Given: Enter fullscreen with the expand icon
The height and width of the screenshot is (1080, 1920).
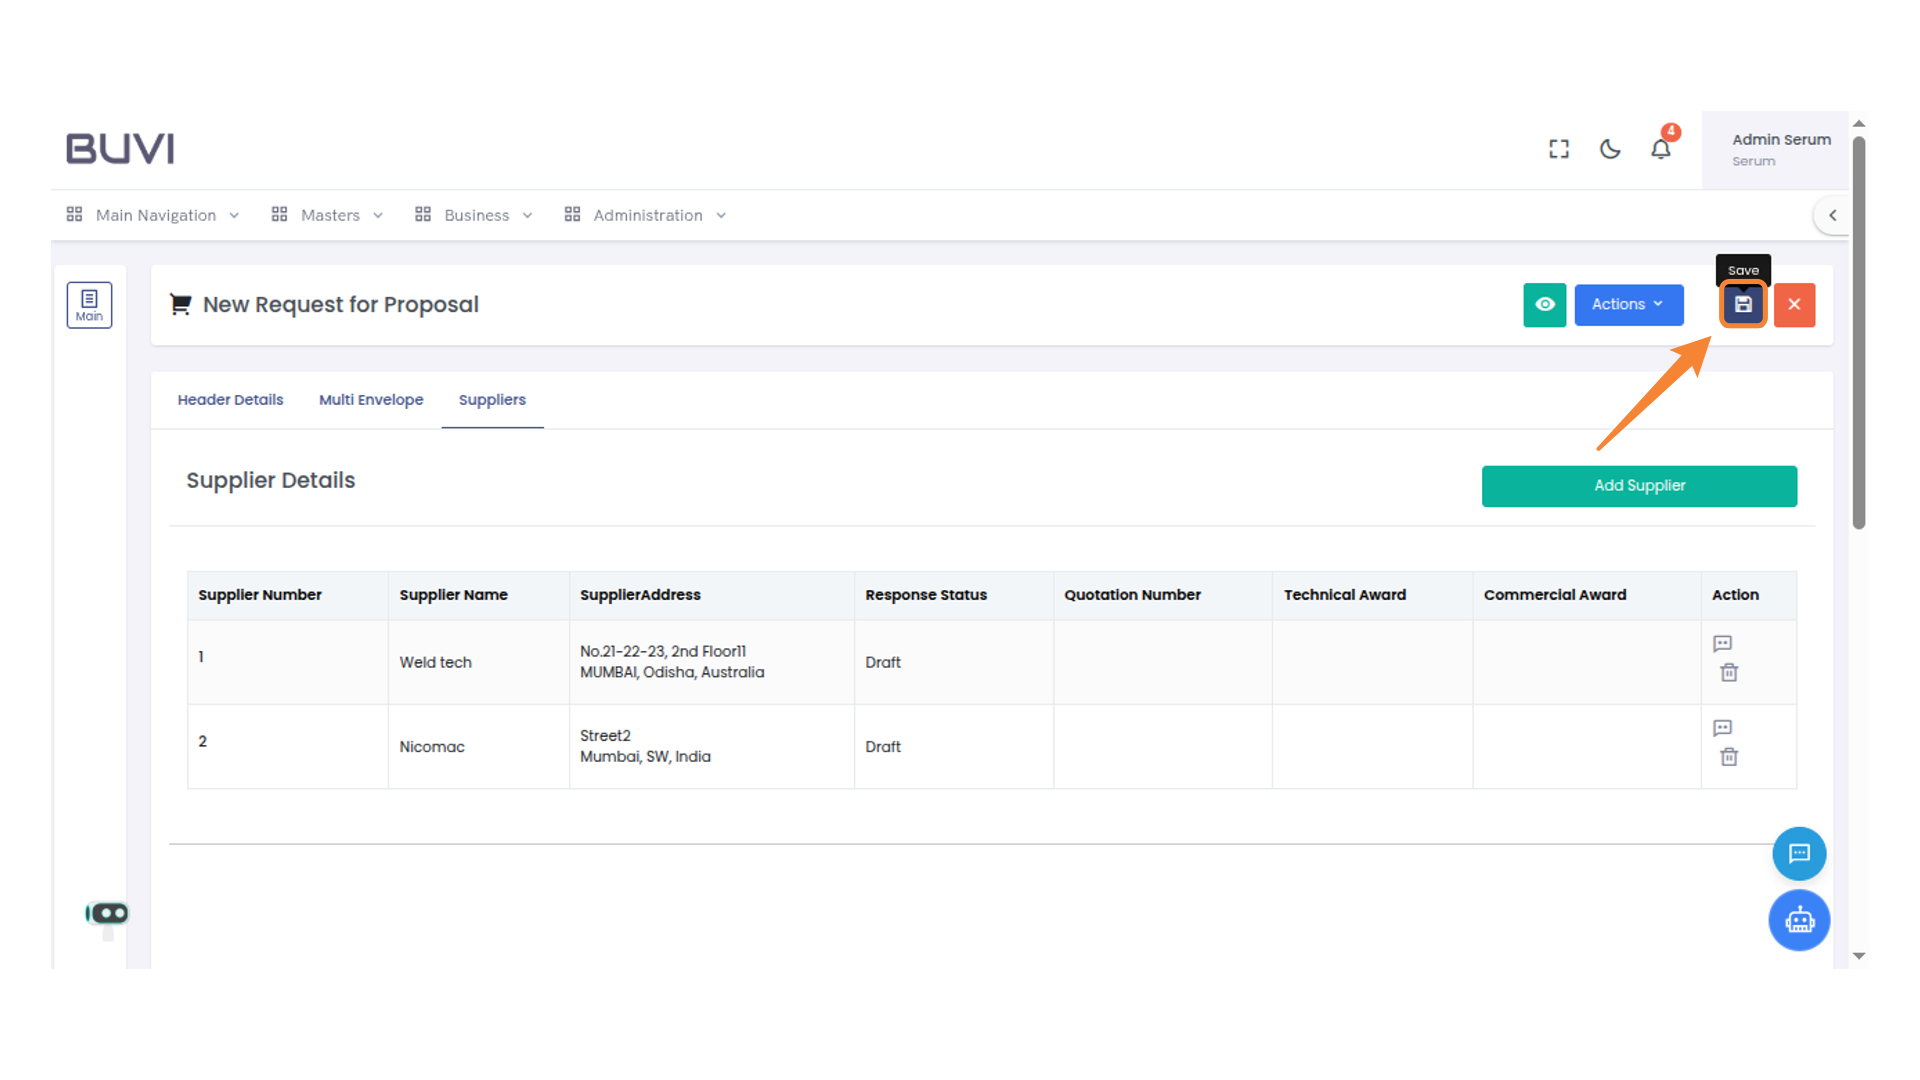Looking at the screenshot, I should click(1558, 149).
